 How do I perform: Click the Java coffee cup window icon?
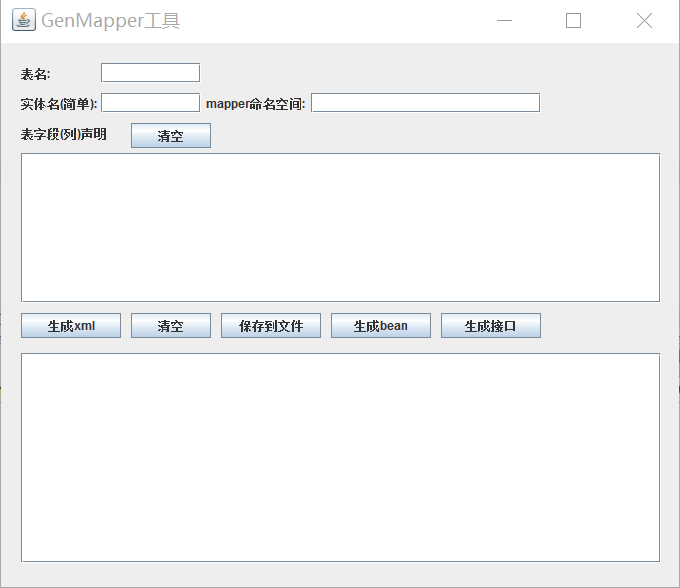point(23,20)
